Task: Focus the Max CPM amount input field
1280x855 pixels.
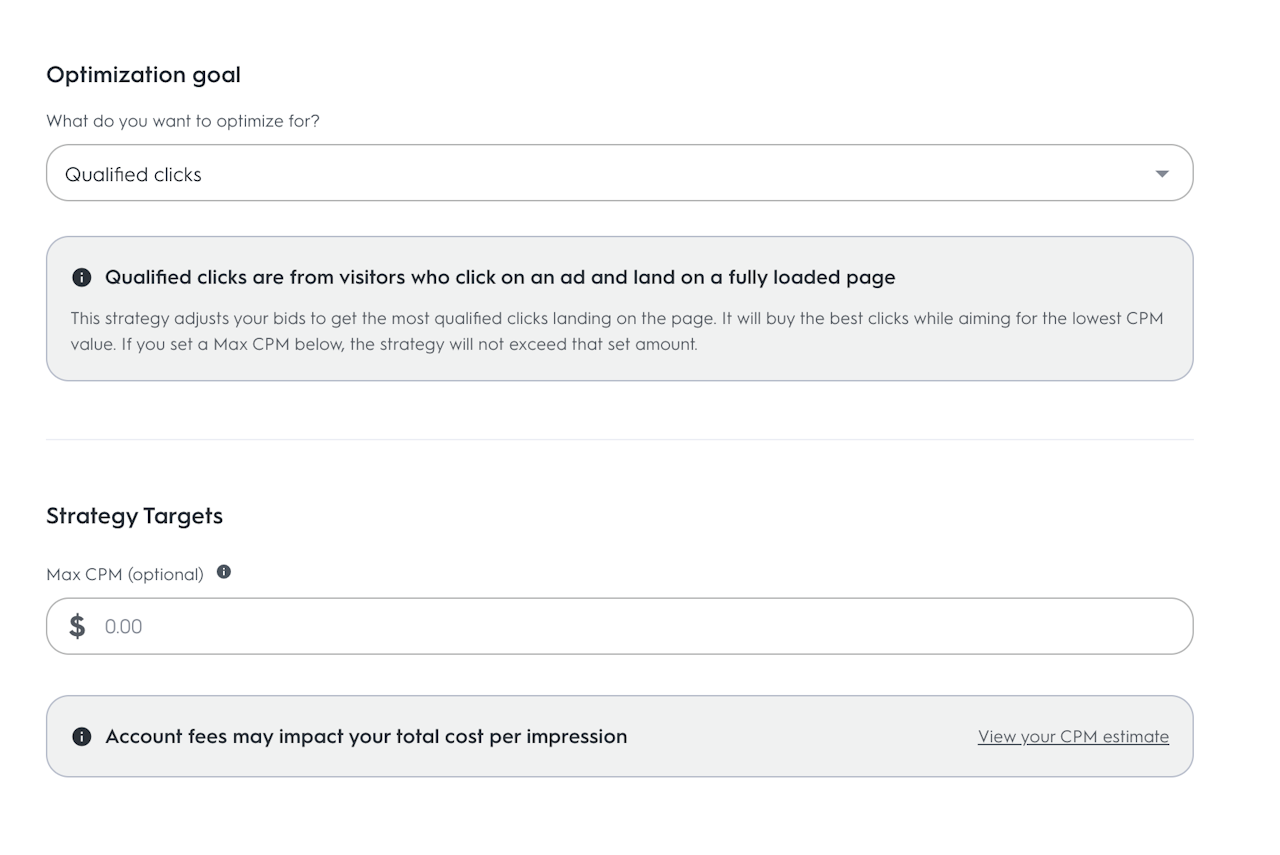Action: pyautogui.click(x=640, y=626)
